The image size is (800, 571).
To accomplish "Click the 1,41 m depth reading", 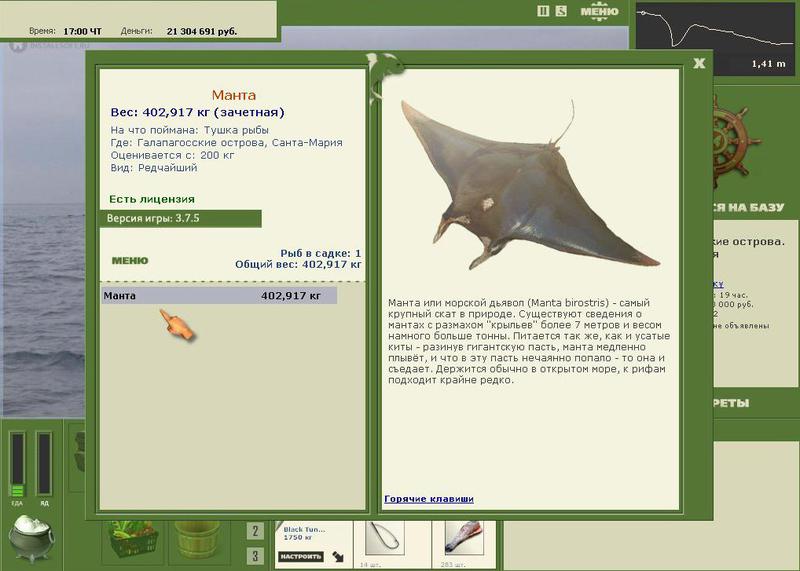I will [768, 64].
